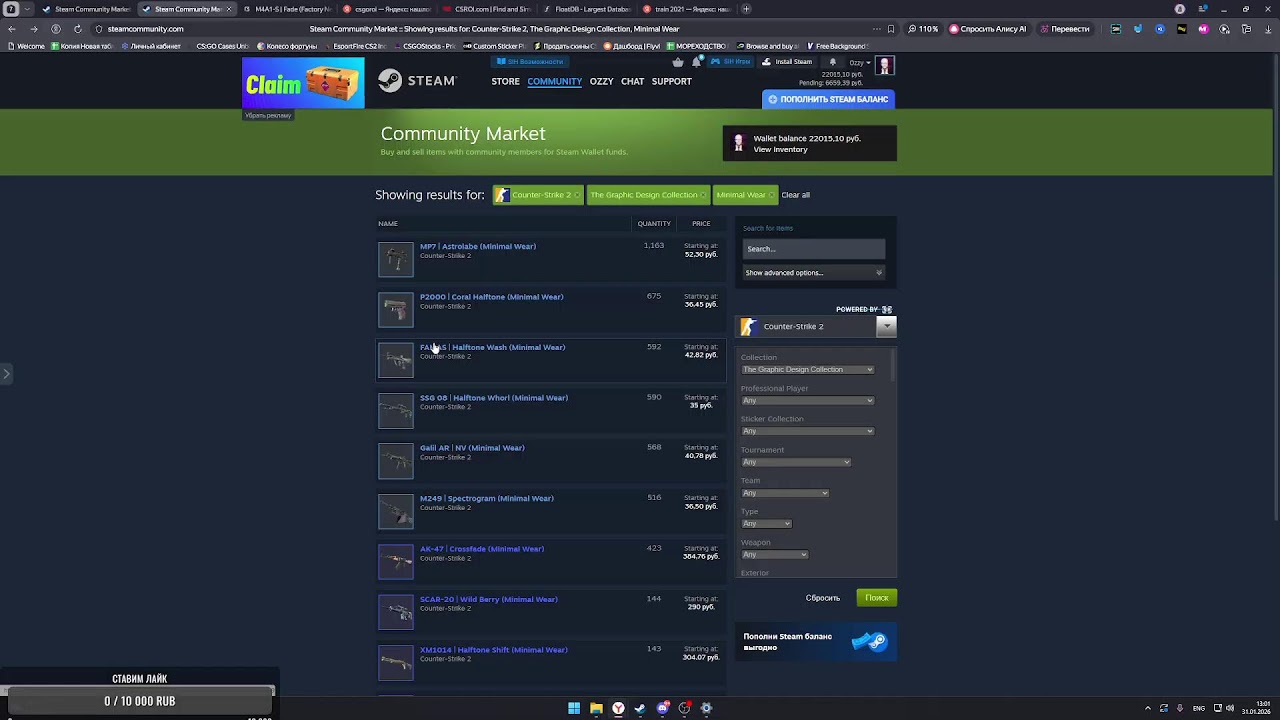Remove the Counter-Strike 2 filter tag

(x=576, y=195)
